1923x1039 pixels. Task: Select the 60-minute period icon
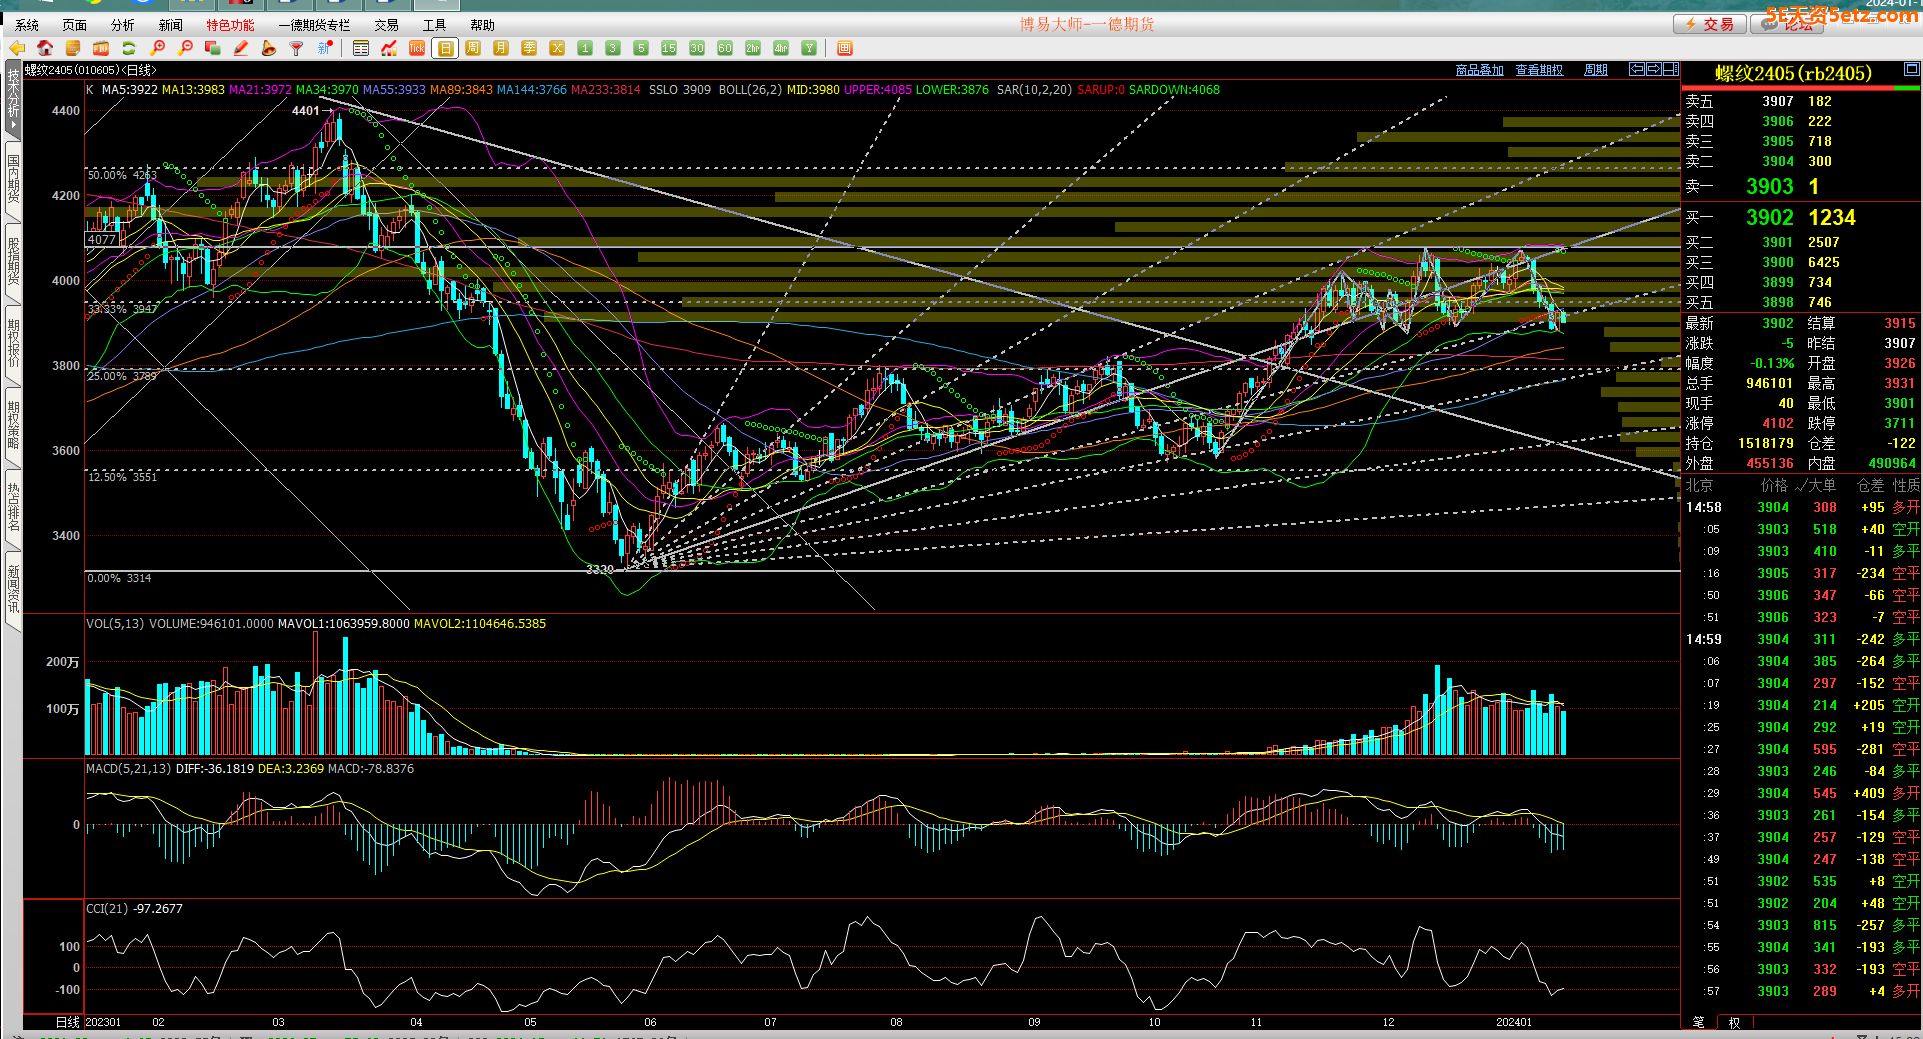coord(725,48)
